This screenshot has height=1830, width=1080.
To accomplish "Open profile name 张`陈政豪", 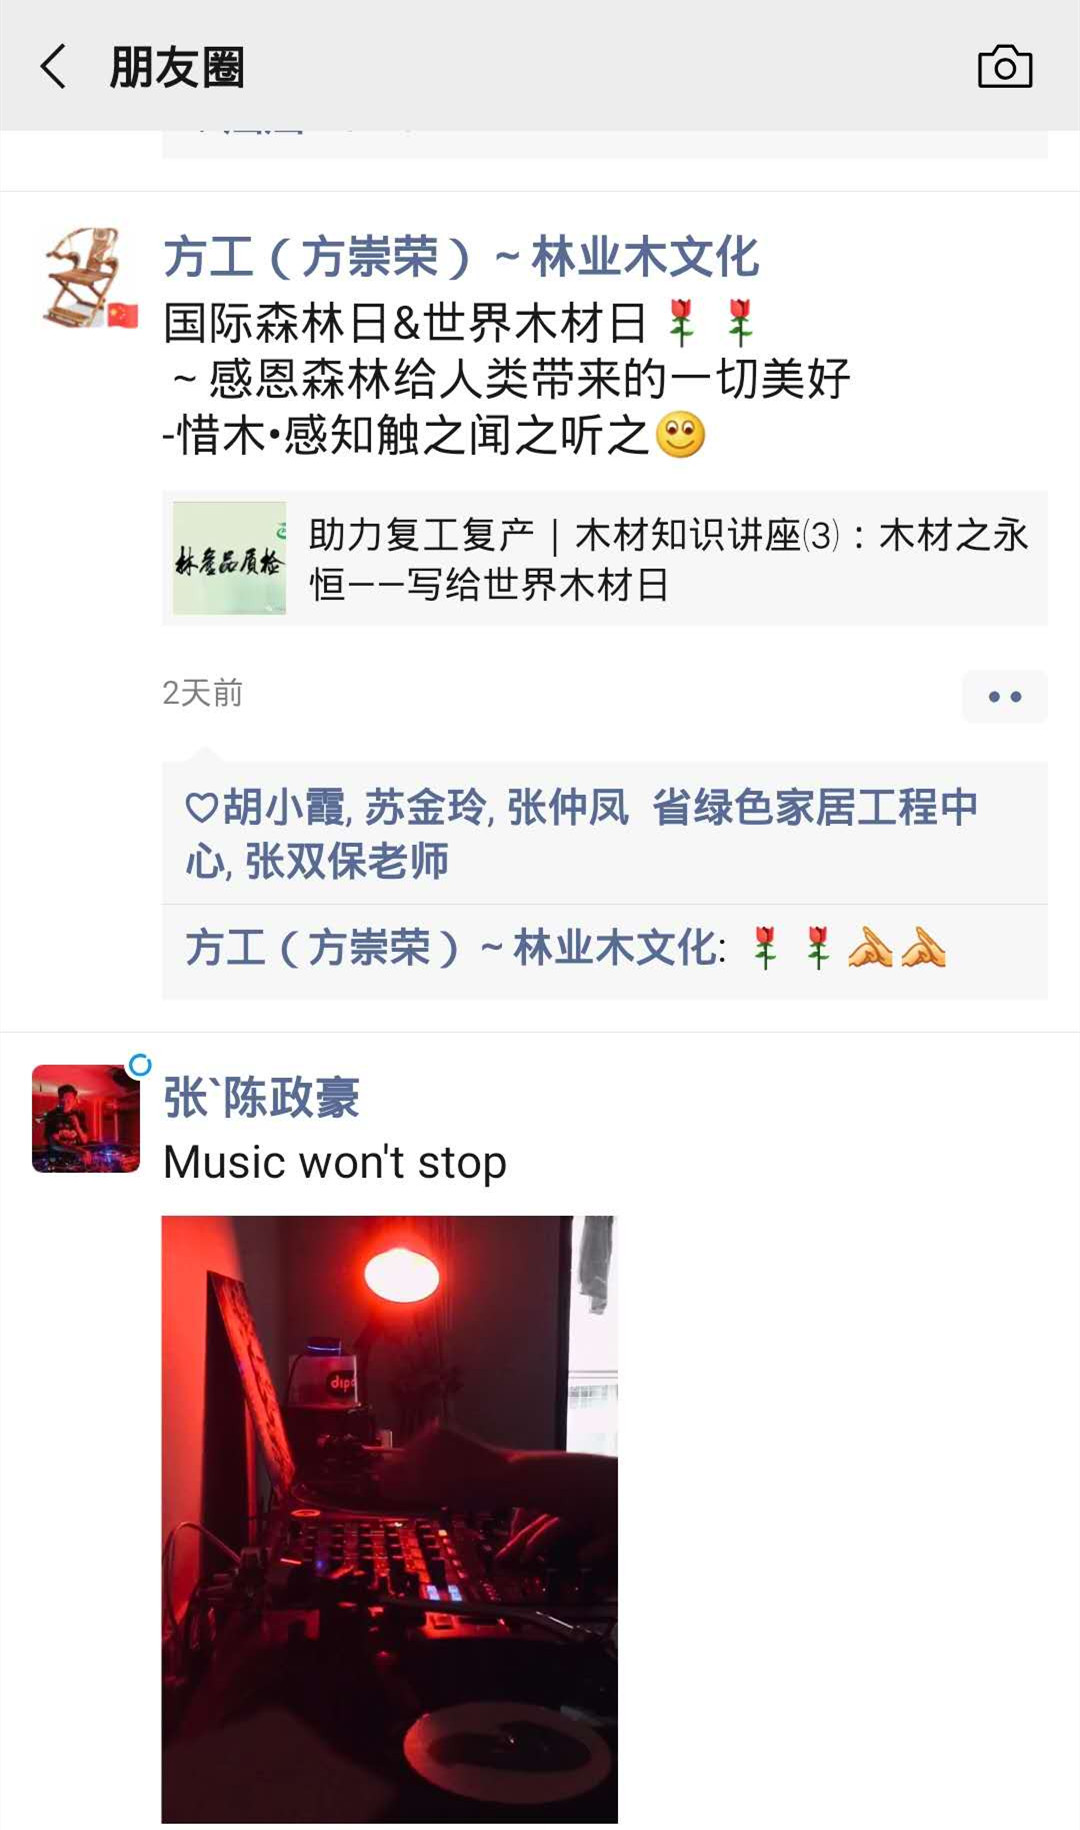I will coord(261,1097).
